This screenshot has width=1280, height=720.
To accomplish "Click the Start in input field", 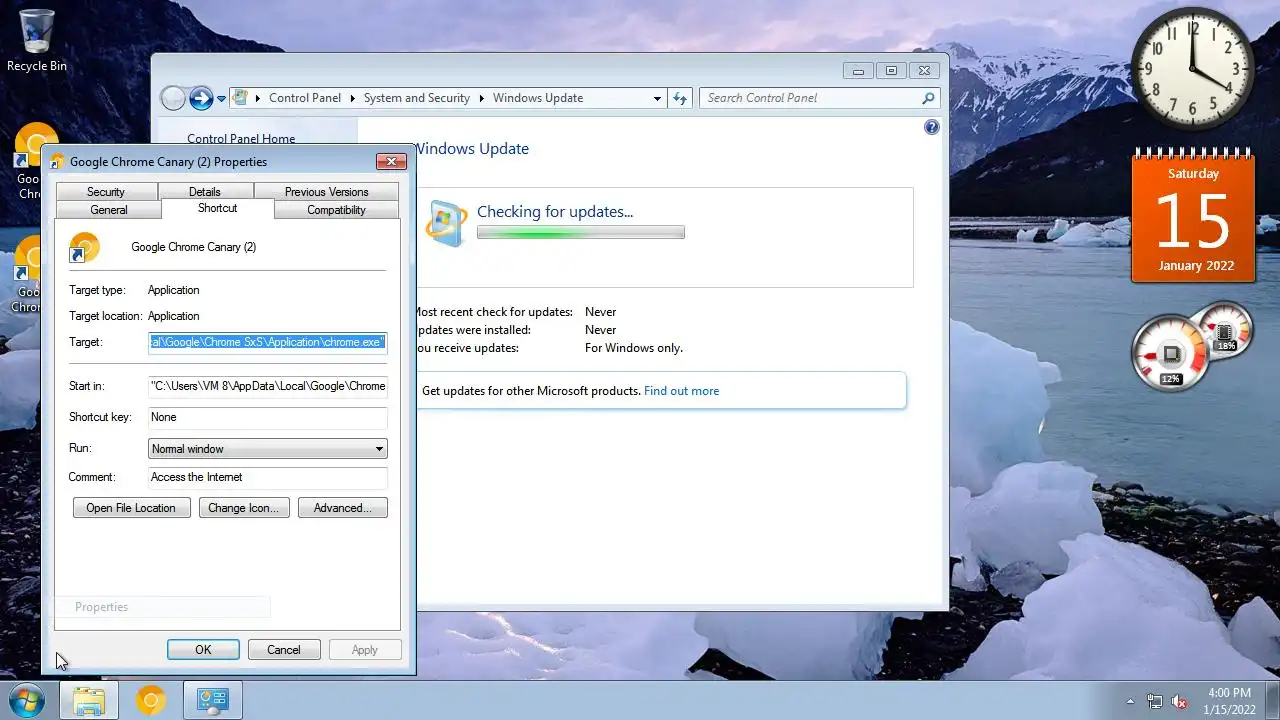I will 267,386.
